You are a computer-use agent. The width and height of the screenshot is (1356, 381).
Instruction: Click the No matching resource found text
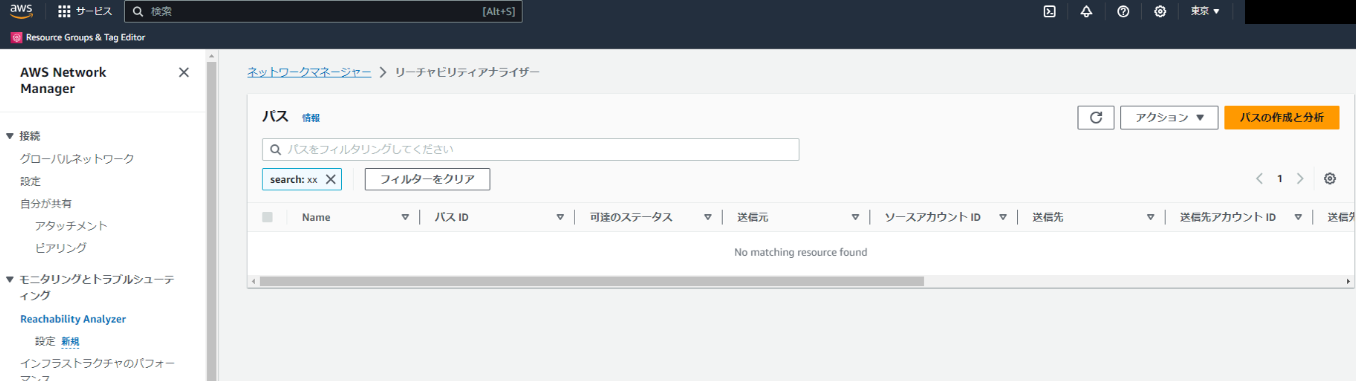800,252
